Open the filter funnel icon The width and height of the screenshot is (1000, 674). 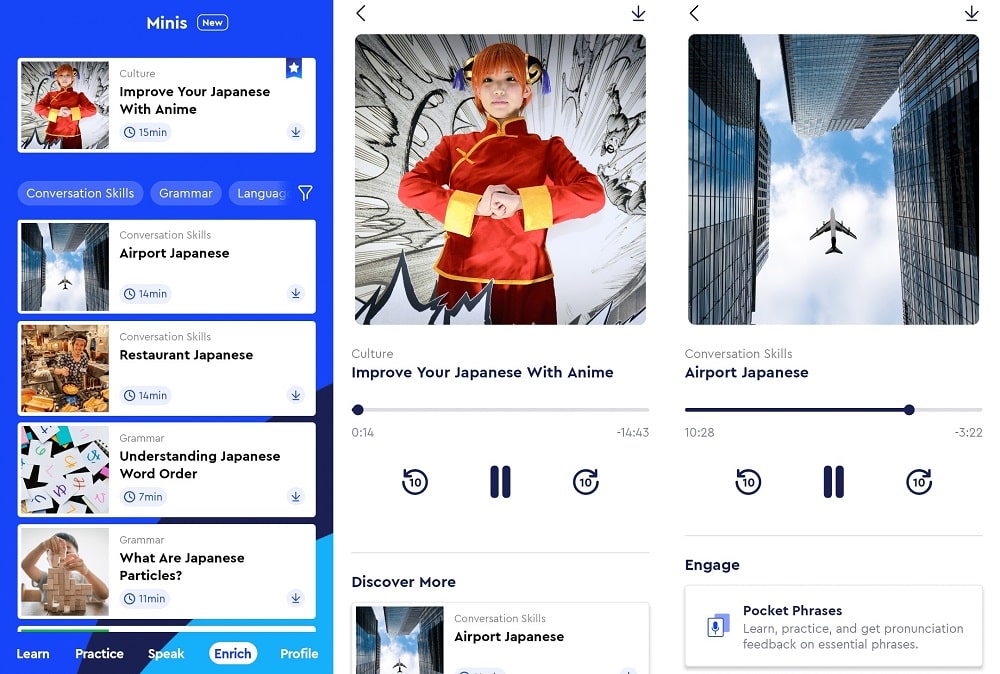pos(306,193)
